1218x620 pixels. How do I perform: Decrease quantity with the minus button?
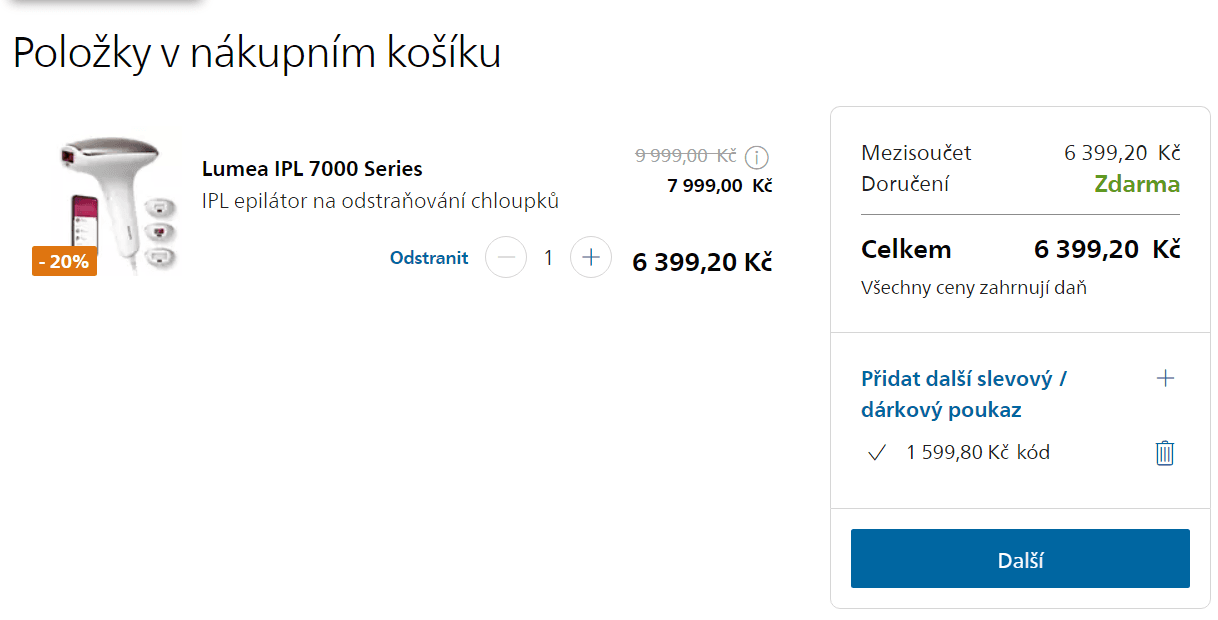pyautogui.click(x=506, y=258)
